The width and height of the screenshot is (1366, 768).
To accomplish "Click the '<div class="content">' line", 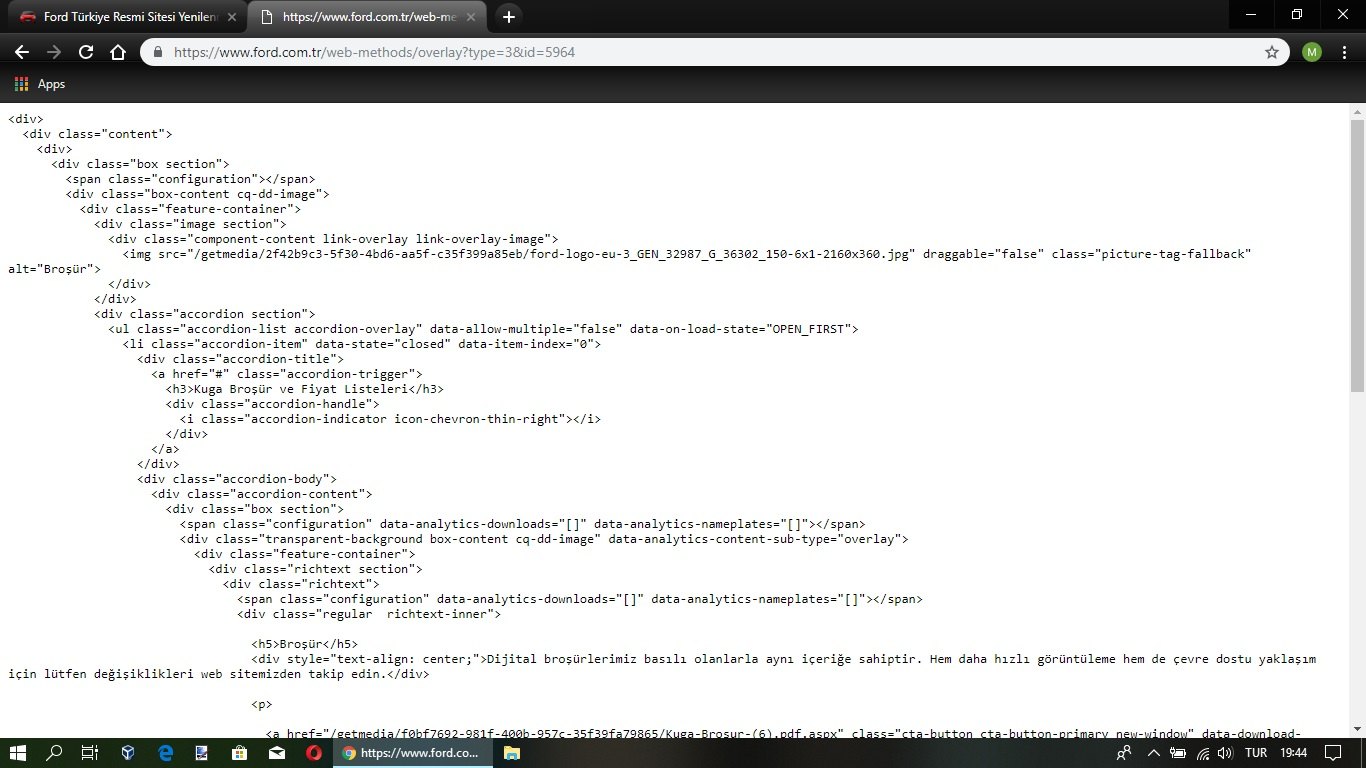I will (98, 134).
